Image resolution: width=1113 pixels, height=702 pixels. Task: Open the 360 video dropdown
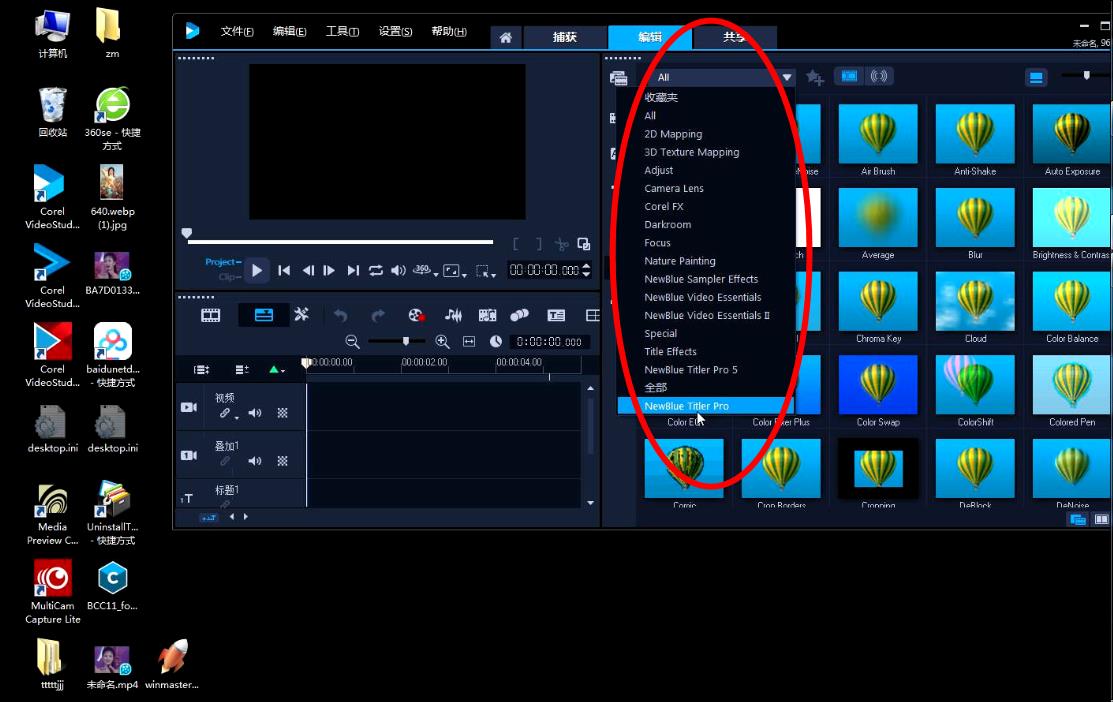(424, 270)
